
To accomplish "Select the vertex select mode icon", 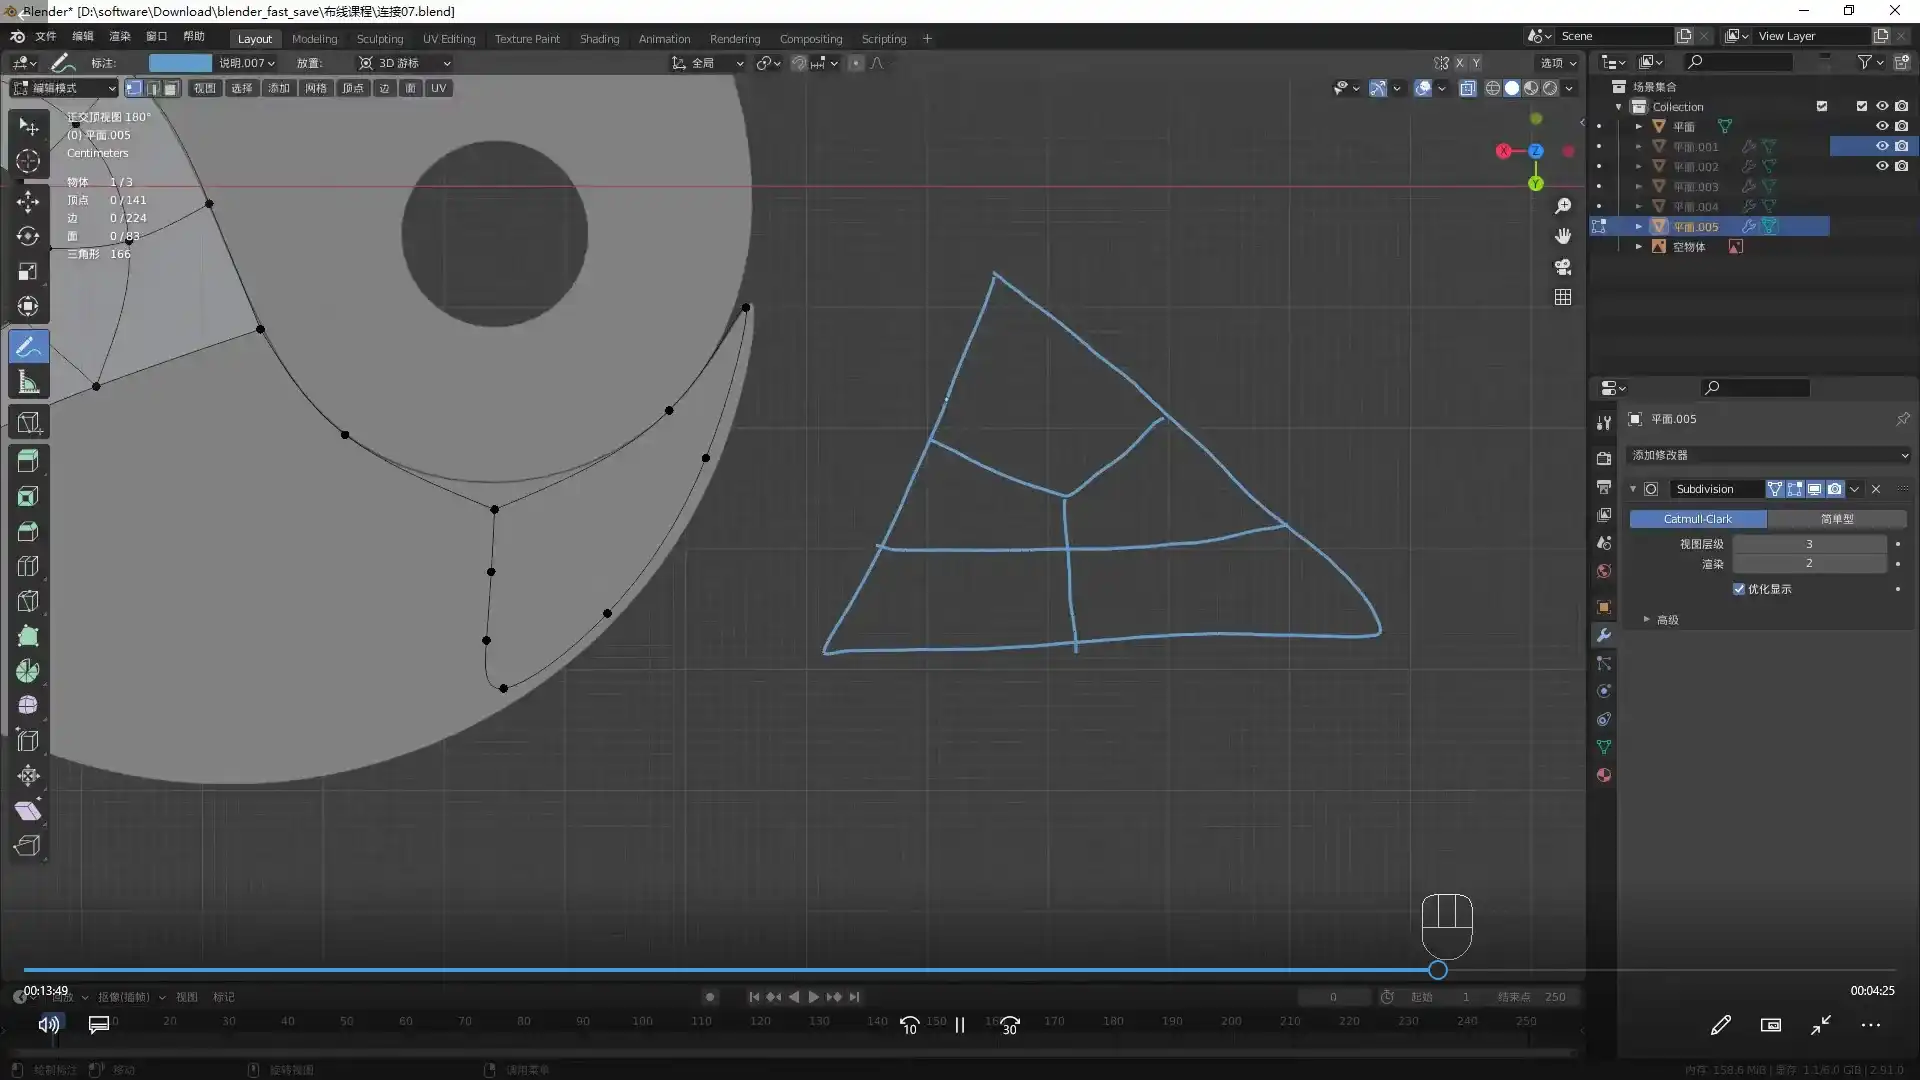I will (133, 88).
